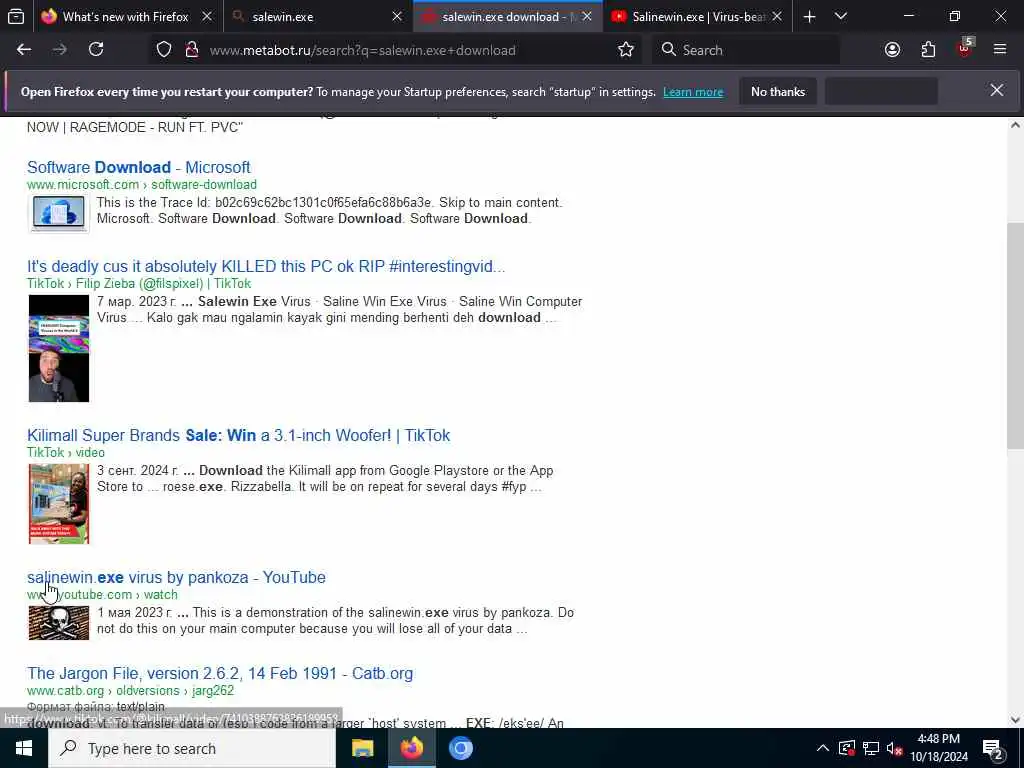Open the KILLED this PC TikTok result

click(x=266, y=266)
